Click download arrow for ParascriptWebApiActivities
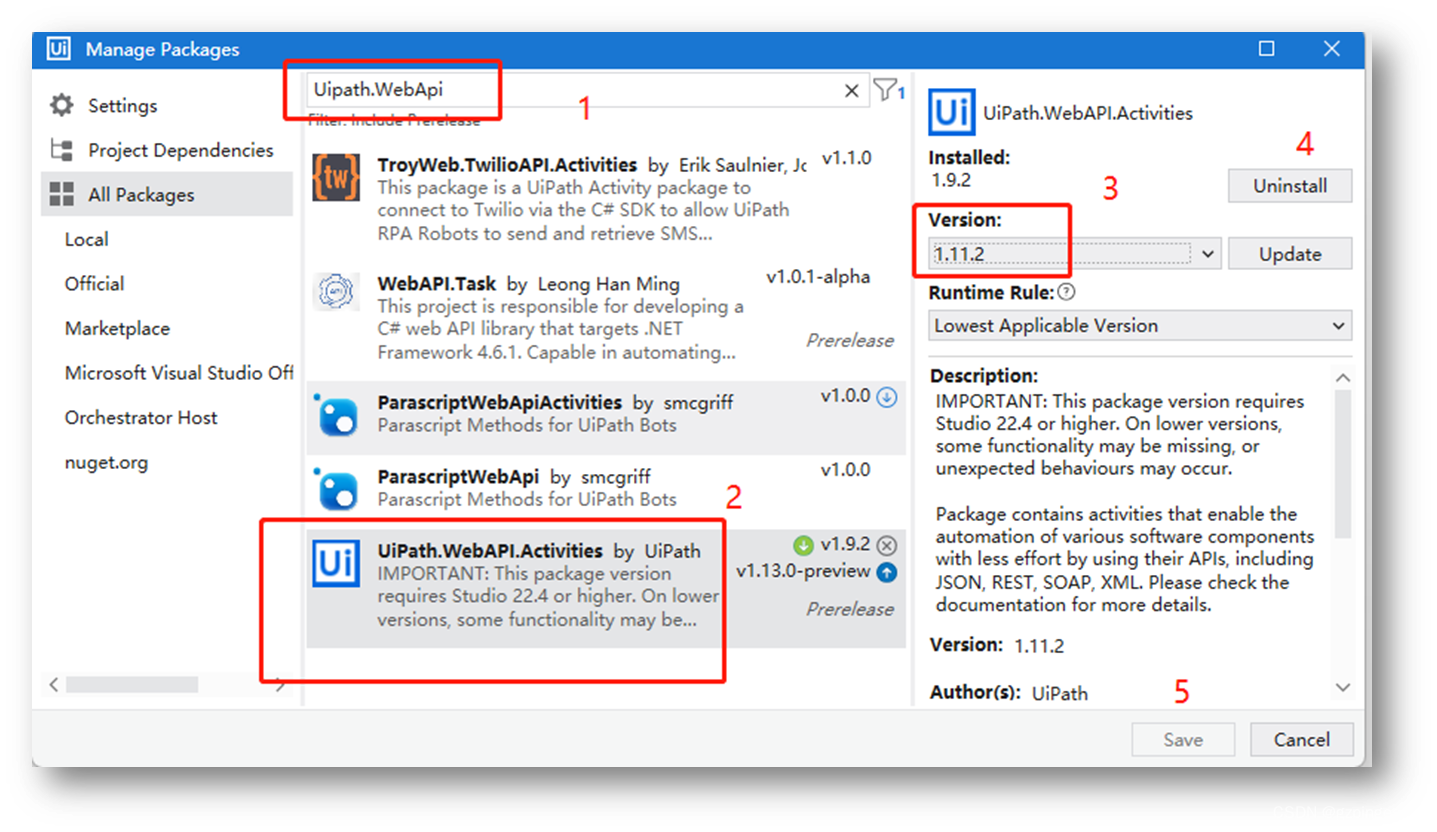 pyautogui.click(x=887, y=397)
